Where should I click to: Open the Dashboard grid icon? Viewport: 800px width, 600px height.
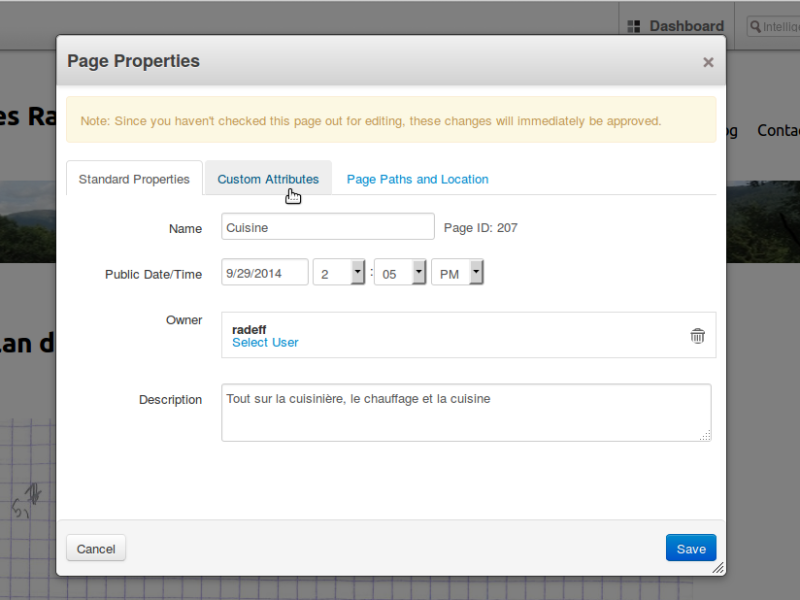[634, 26]
